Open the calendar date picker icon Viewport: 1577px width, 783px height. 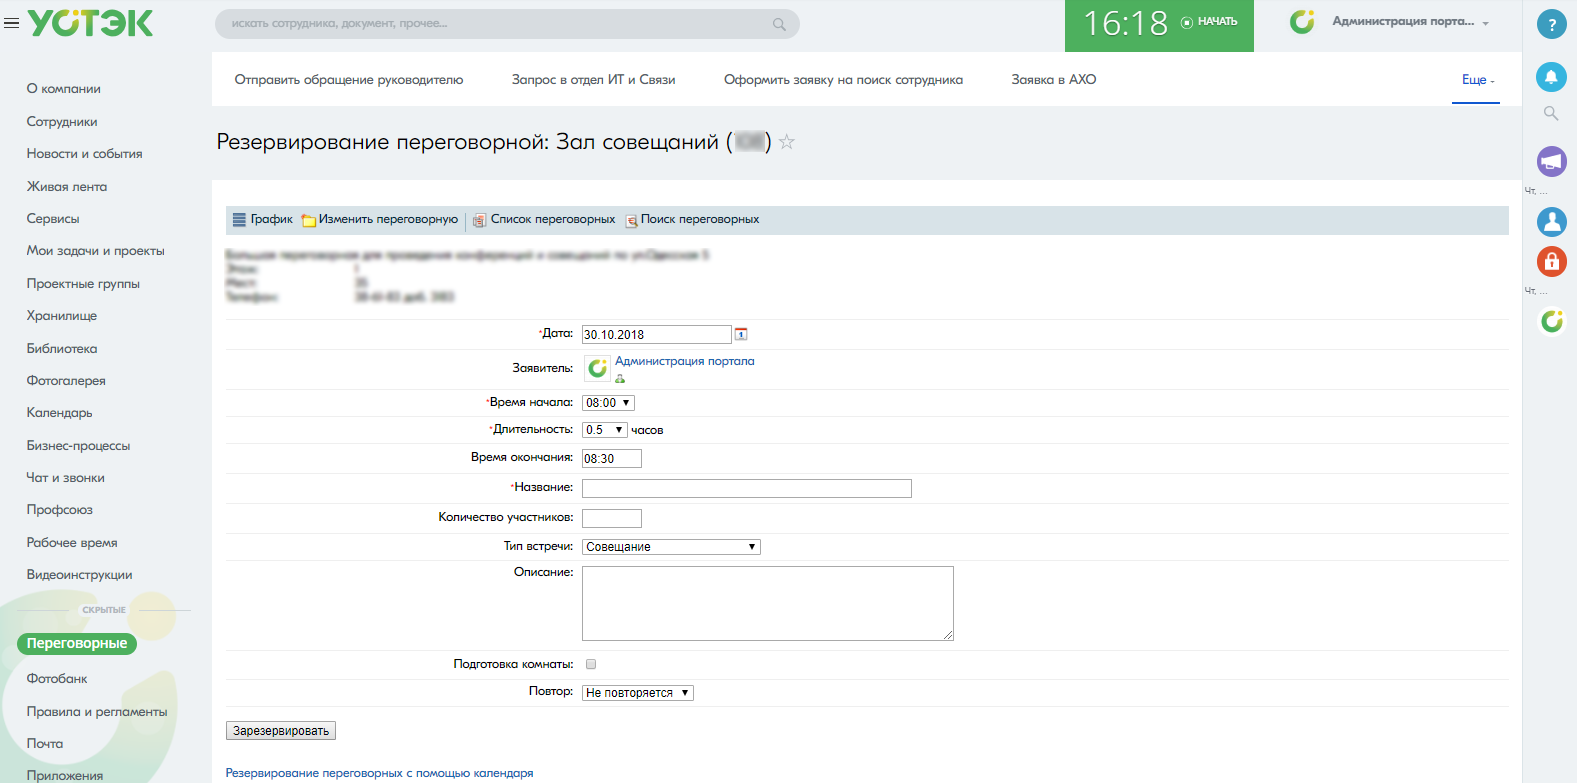click(741, 334)
